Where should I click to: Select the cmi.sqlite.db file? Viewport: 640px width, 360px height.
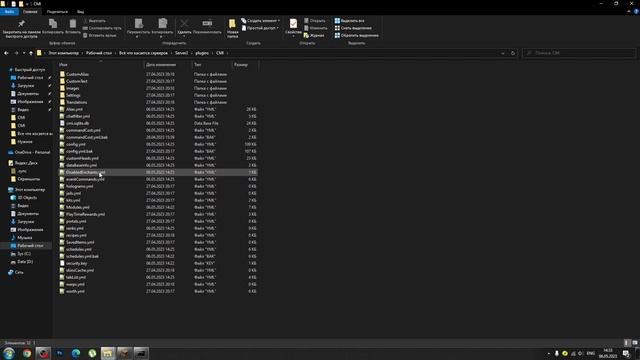(x=77, y=123)
